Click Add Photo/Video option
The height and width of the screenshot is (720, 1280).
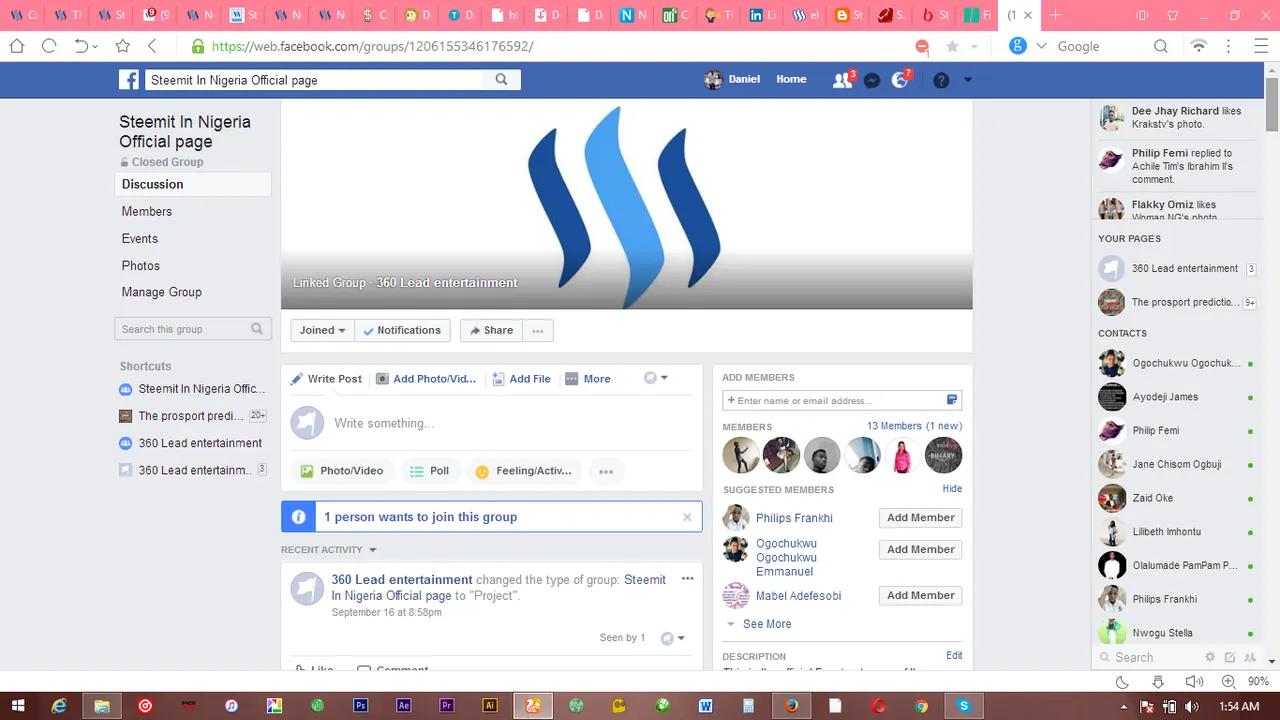click(x=426, y=379)
